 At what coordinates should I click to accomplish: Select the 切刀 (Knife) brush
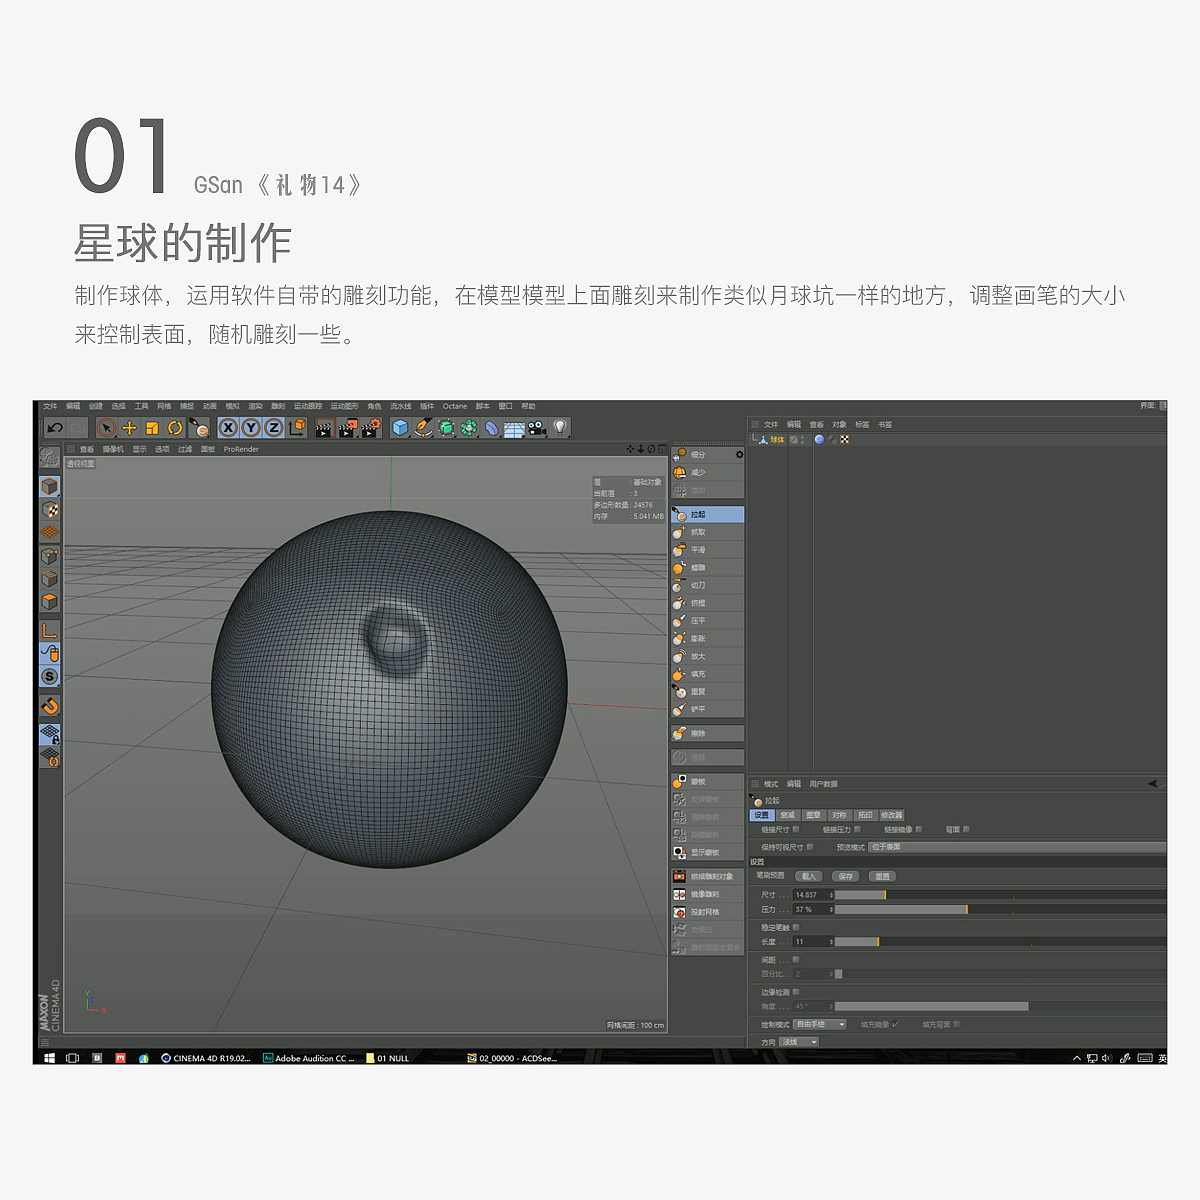pos(708,585)
